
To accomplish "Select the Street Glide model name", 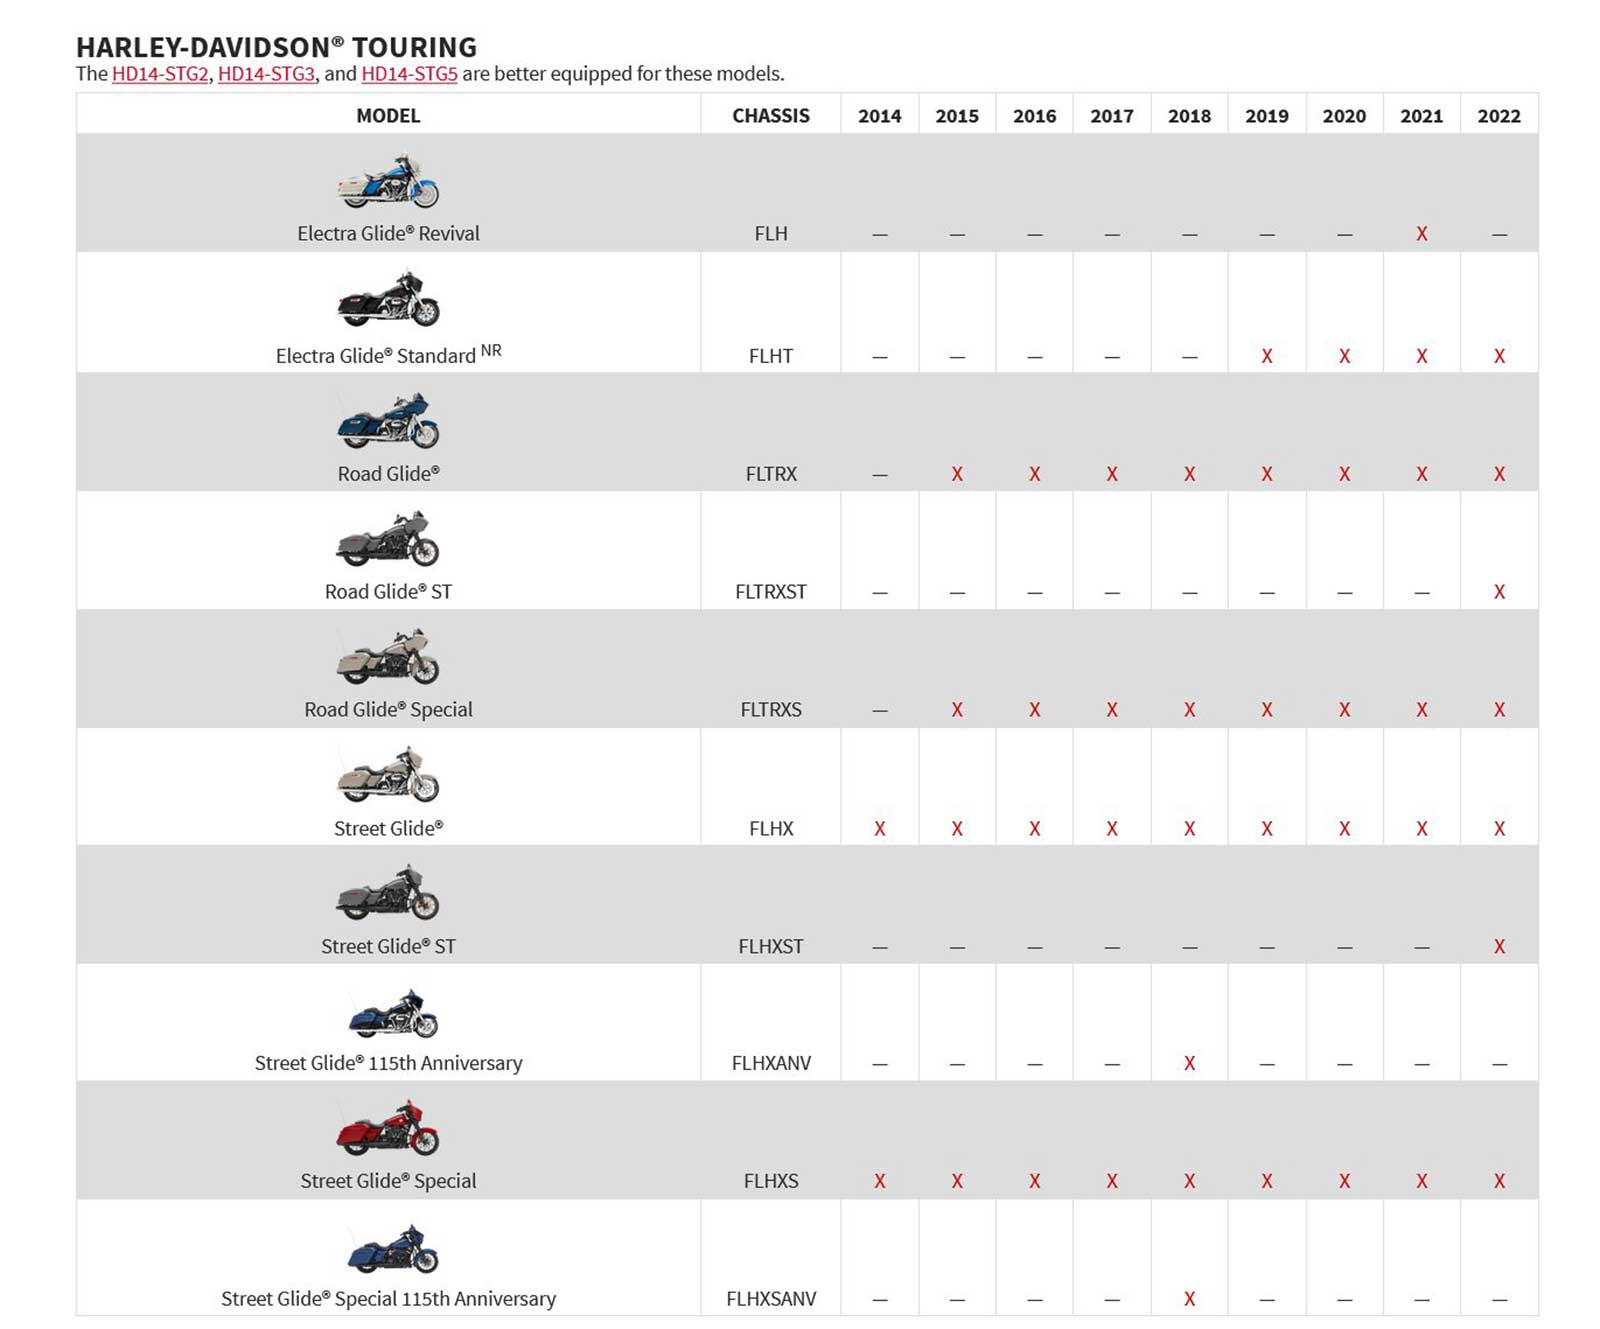I will click(x=388, y=828).
